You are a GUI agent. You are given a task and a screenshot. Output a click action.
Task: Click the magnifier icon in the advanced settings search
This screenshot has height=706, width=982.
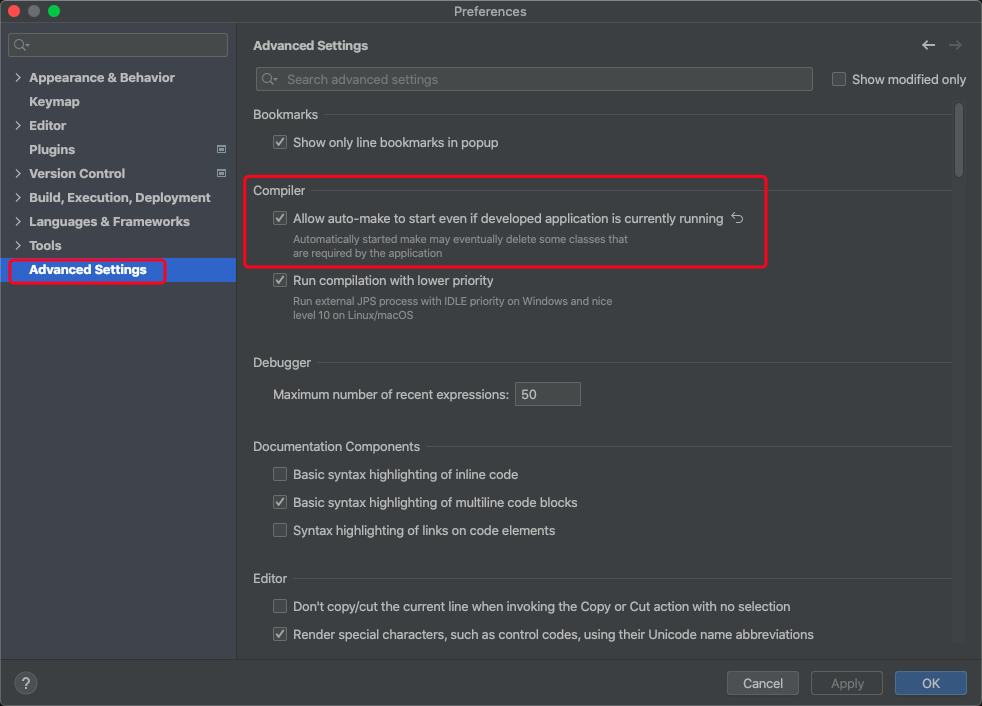coord(270,79)
